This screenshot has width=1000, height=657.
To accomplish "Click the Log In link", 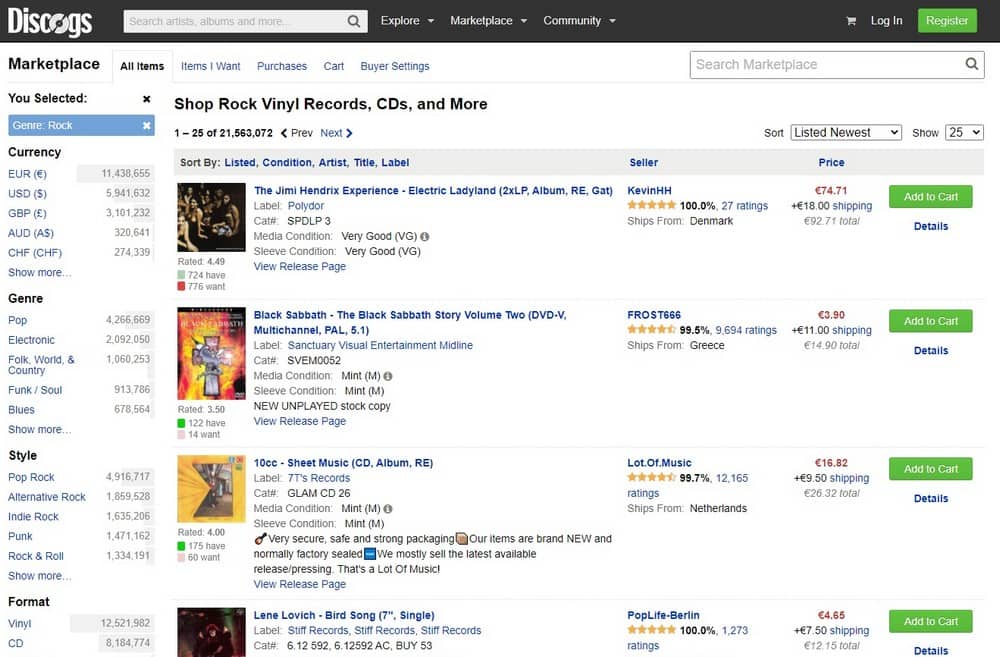I will point(886,21).
